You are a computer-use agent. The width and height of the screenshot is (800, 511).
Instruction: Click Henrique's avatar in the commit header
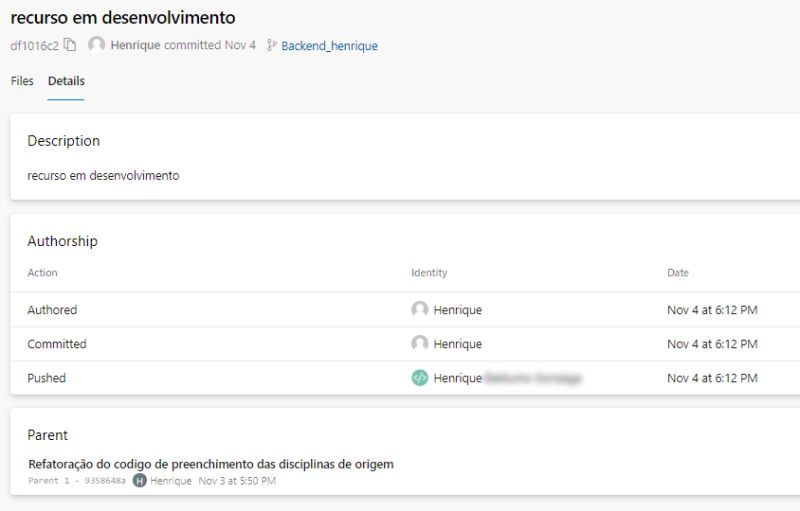[96, 45]
